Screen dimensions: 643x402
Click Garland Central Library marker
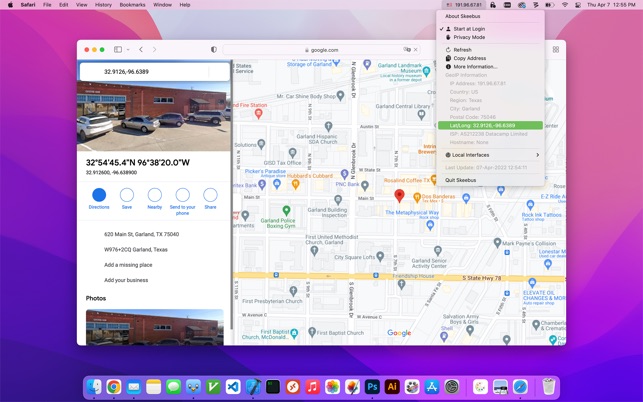pyautogui.click(x=421, y=115)
